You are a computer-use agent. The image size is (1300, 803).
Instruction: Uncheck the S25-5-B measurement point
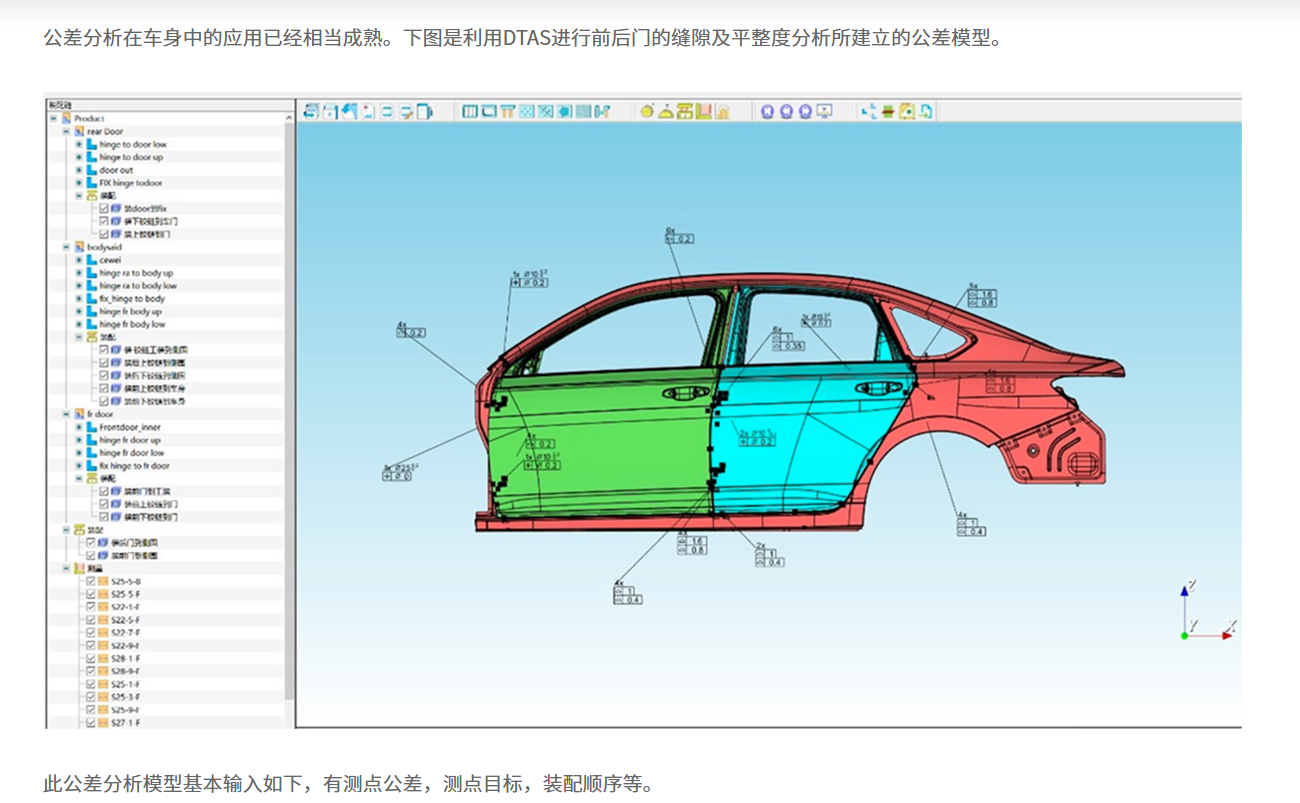(90, 581)
